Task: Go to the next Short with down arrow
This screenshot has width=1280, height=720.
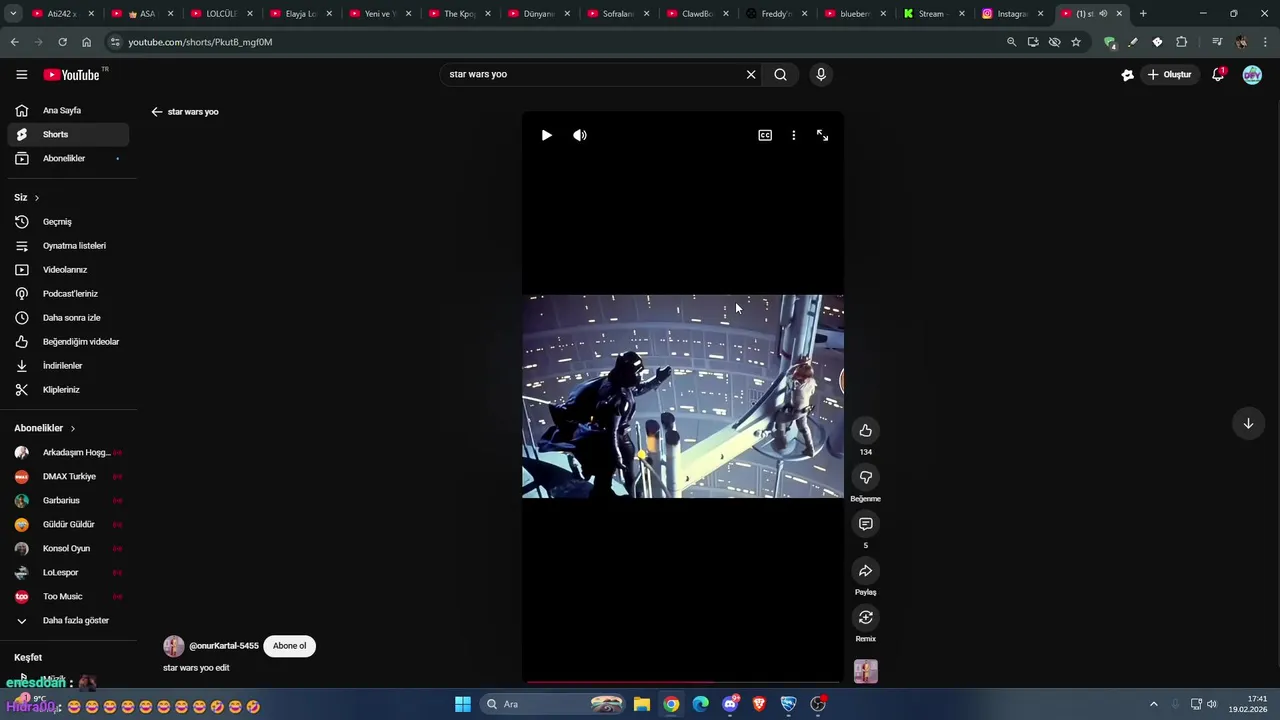Action: point(1248,423)
